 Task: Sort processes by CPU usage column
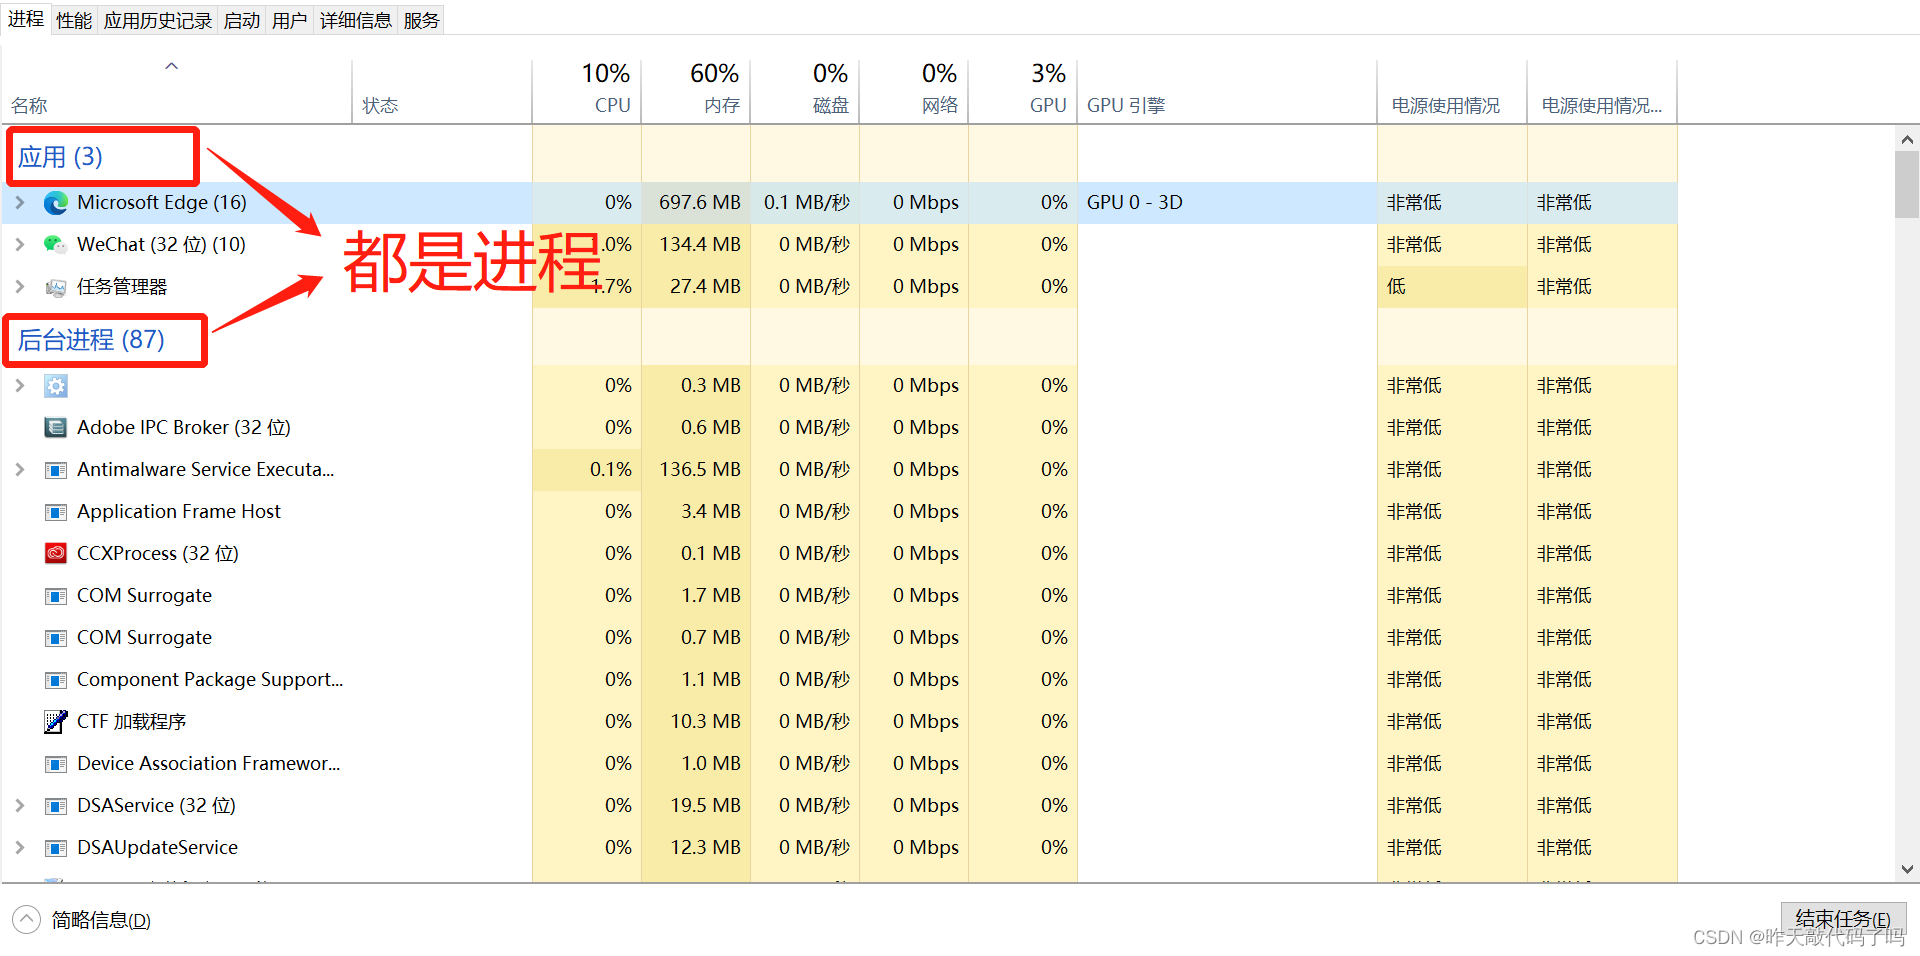605,88
